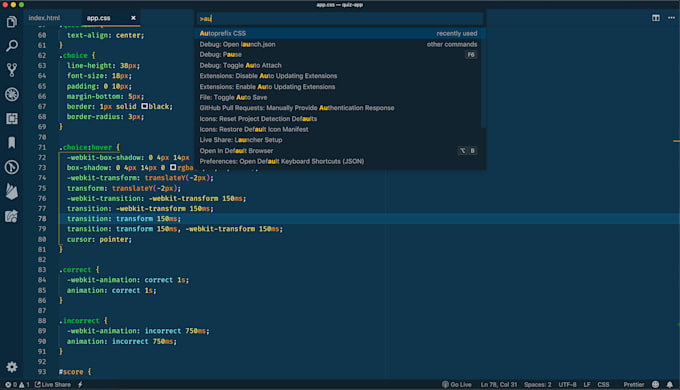Open errors and warnings count in status bar

tap(17, 384)
